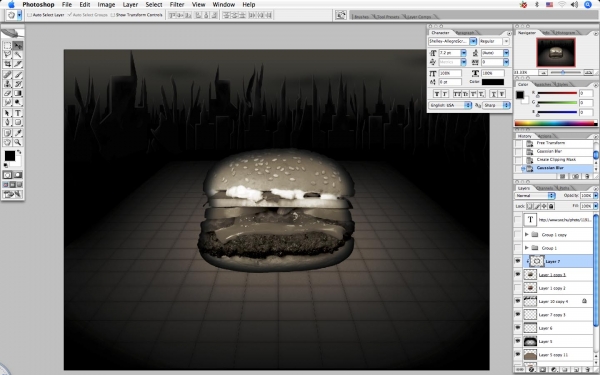Select the Lasso tool
The height and width of the screenshot is (375, 600).
(x=7, y=55)
